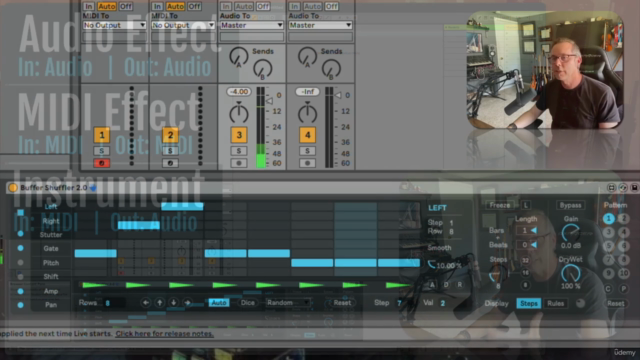The width and height of the screenshot is (640, 360).
Task: Click the pan knob on track 3
Action: tap(239, 113)
